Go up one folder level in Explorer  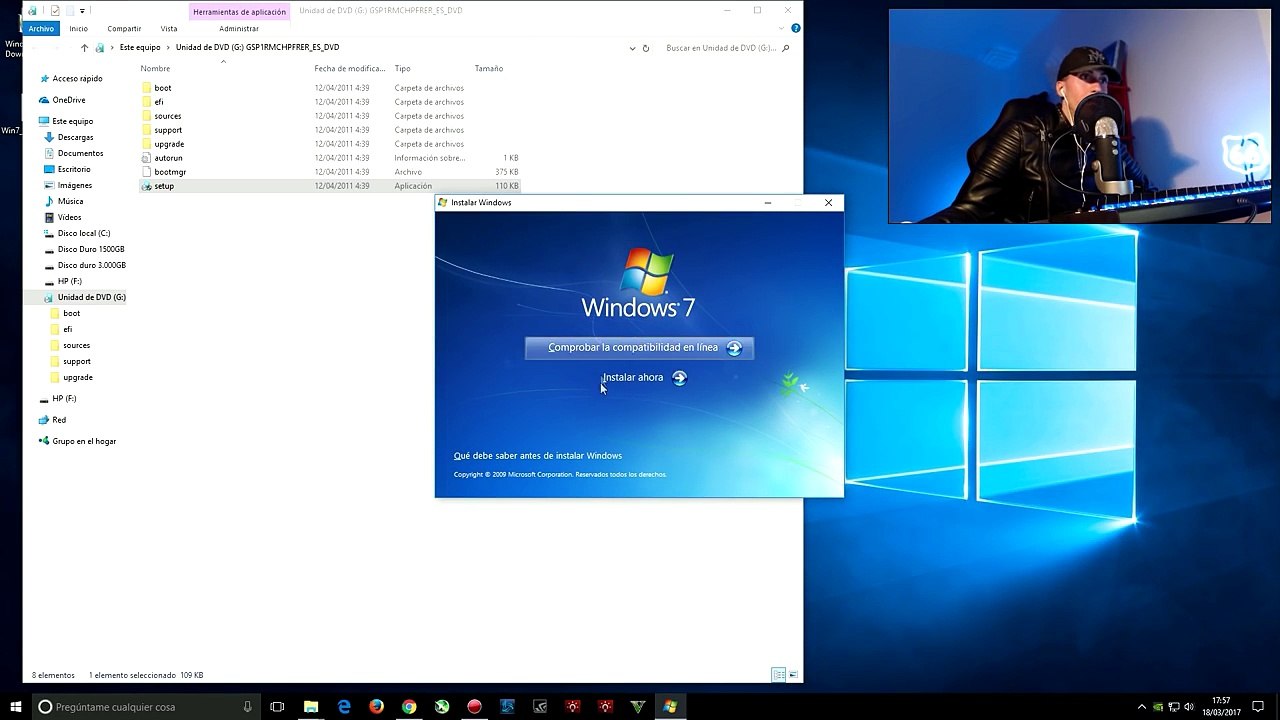(84, 48)
